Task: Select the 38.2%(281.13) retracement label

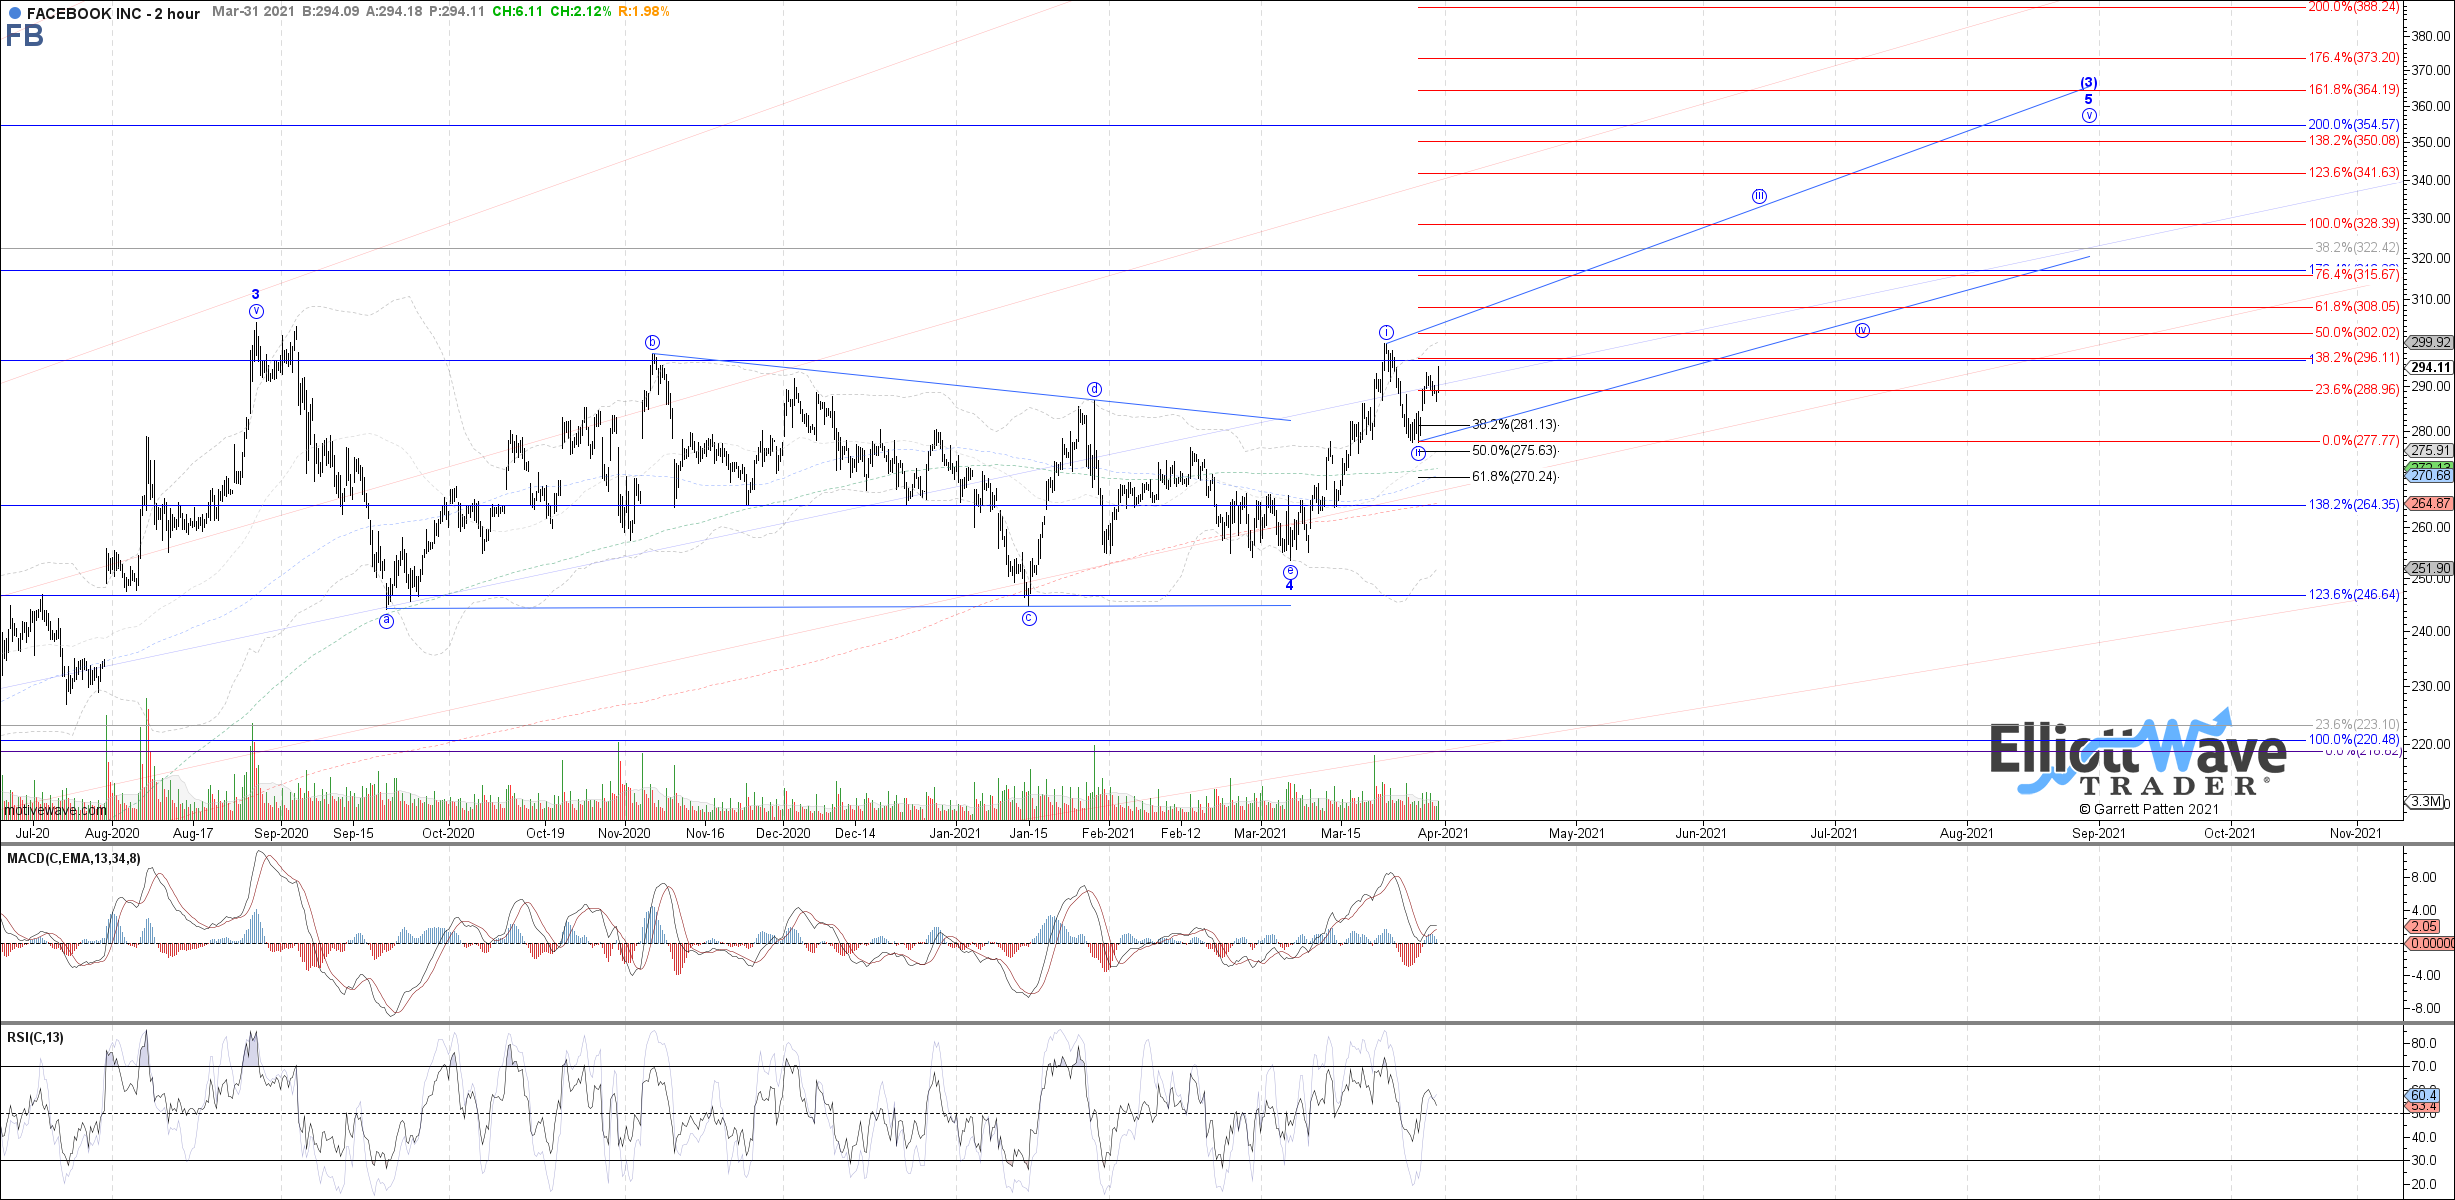Action: (1515, 425)
